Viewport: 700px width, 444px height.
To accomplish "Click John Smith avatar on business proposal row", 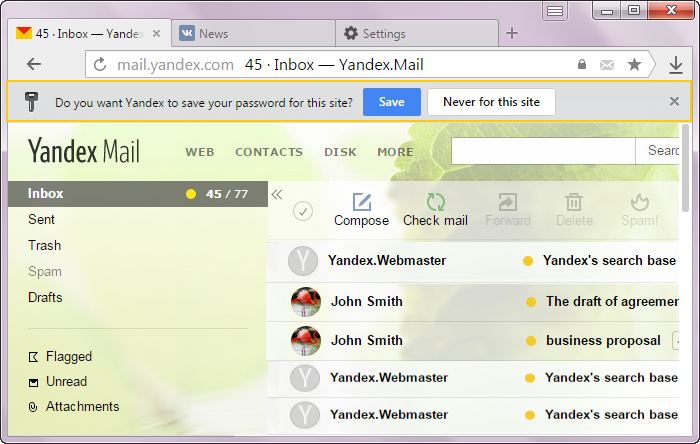I will click(x=306, y=341).
